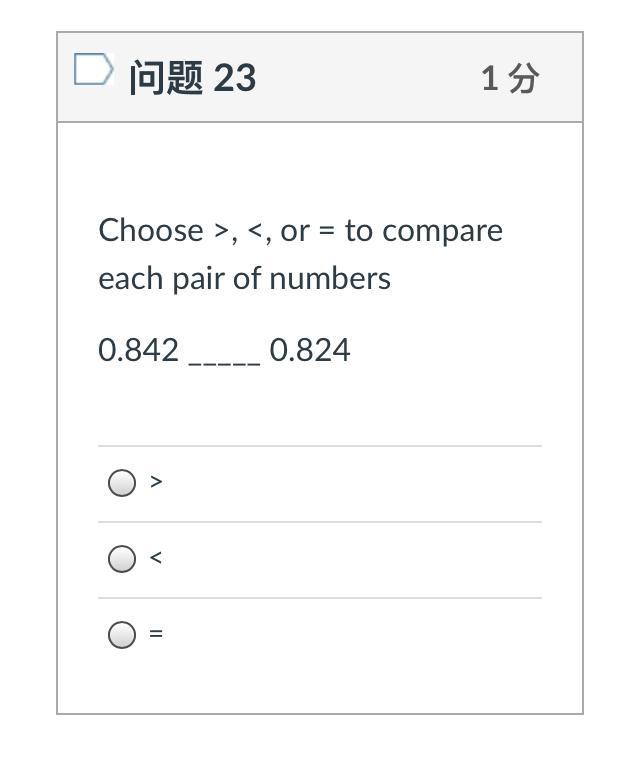Viewport: 619px width, 784px height.
Task: Select the equals radio button
Action: 121,635
